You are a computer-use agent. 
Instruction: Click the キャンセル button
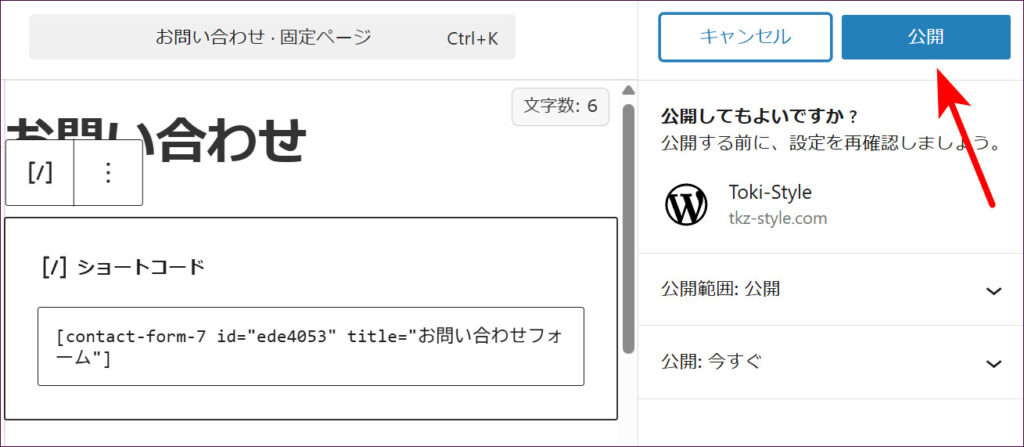(x=745, y=37)
